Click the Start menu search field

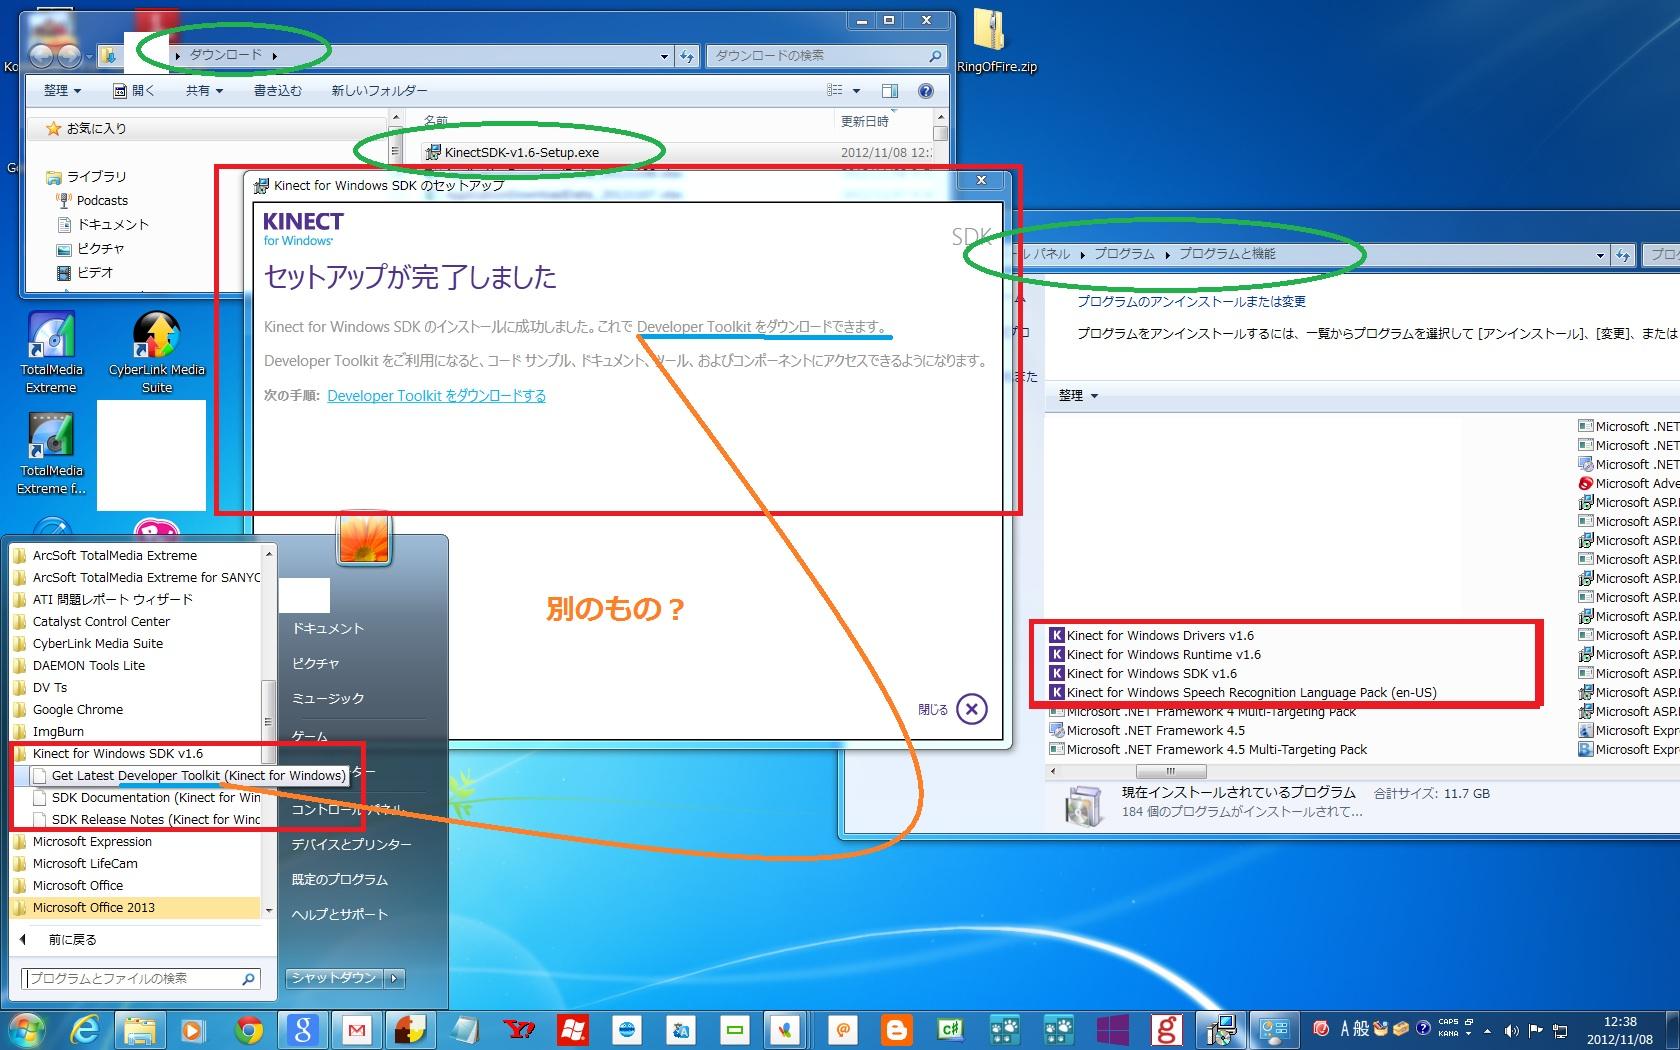(x=141, y=979)
